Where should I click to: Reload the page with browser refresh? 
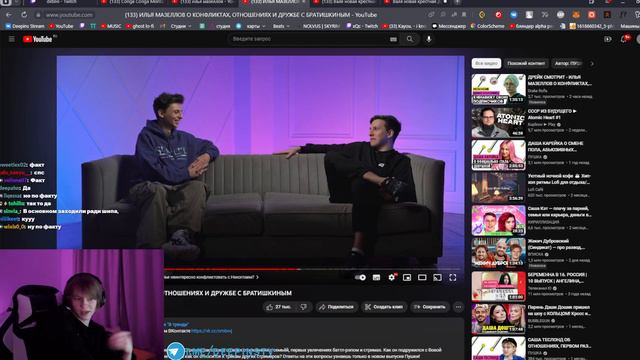24,15
